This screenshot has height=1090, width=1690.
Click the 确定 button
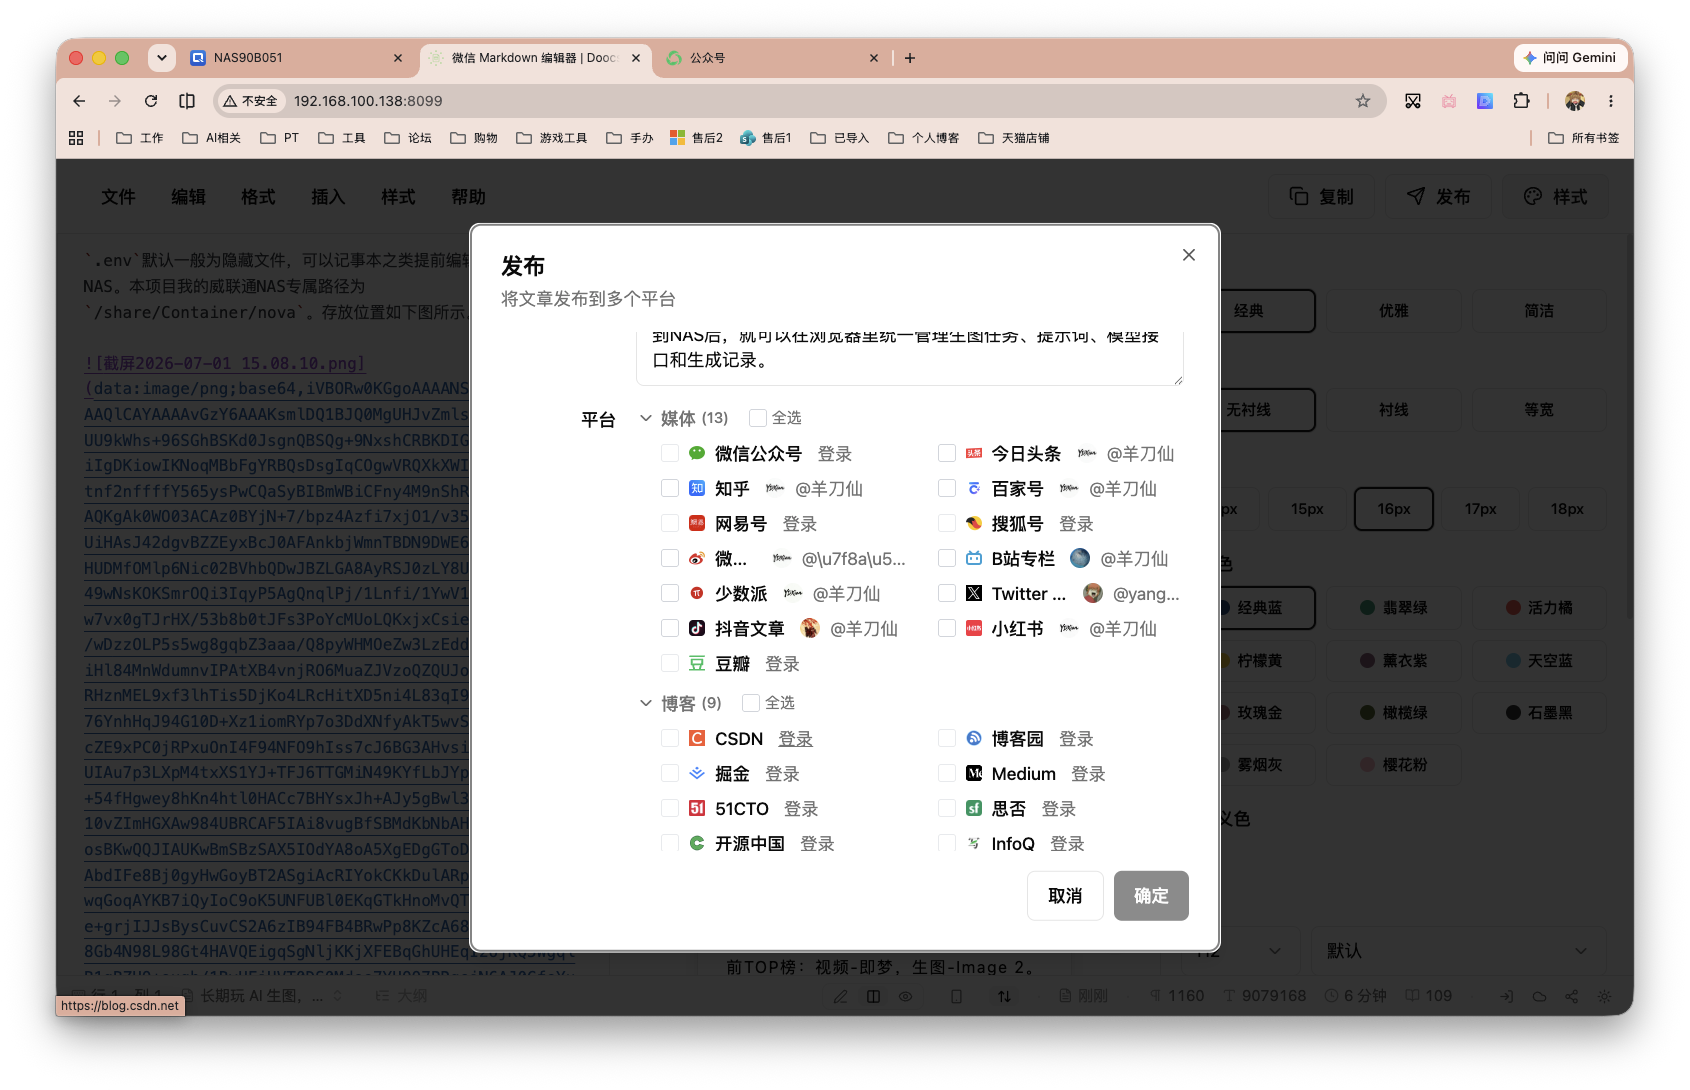[1151, 896]
